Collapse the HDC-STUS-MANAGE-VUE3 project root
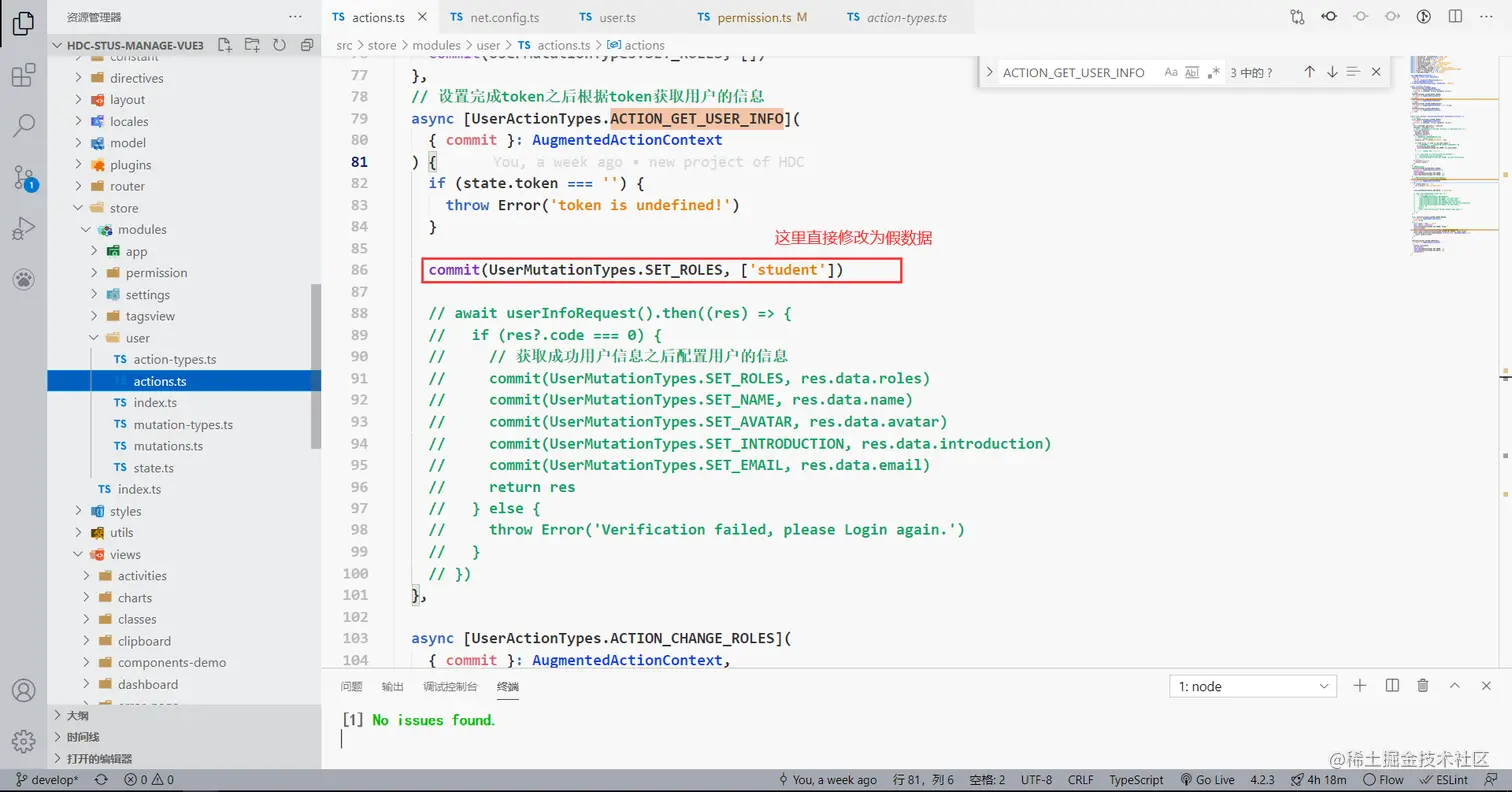1512x792 pixels. pos(131,45)
